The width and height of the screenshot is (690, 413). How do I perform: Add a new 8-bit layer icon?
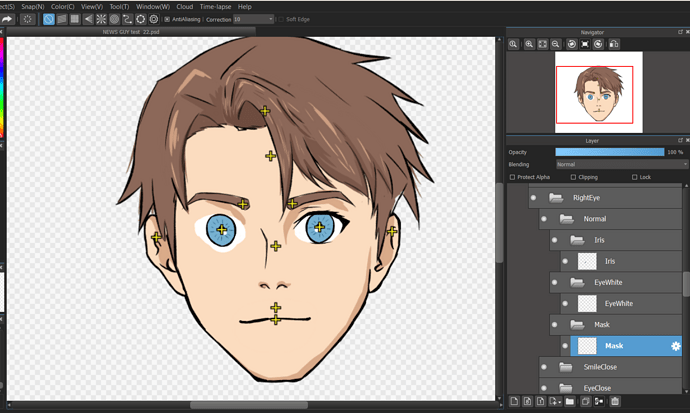(527, 401)
